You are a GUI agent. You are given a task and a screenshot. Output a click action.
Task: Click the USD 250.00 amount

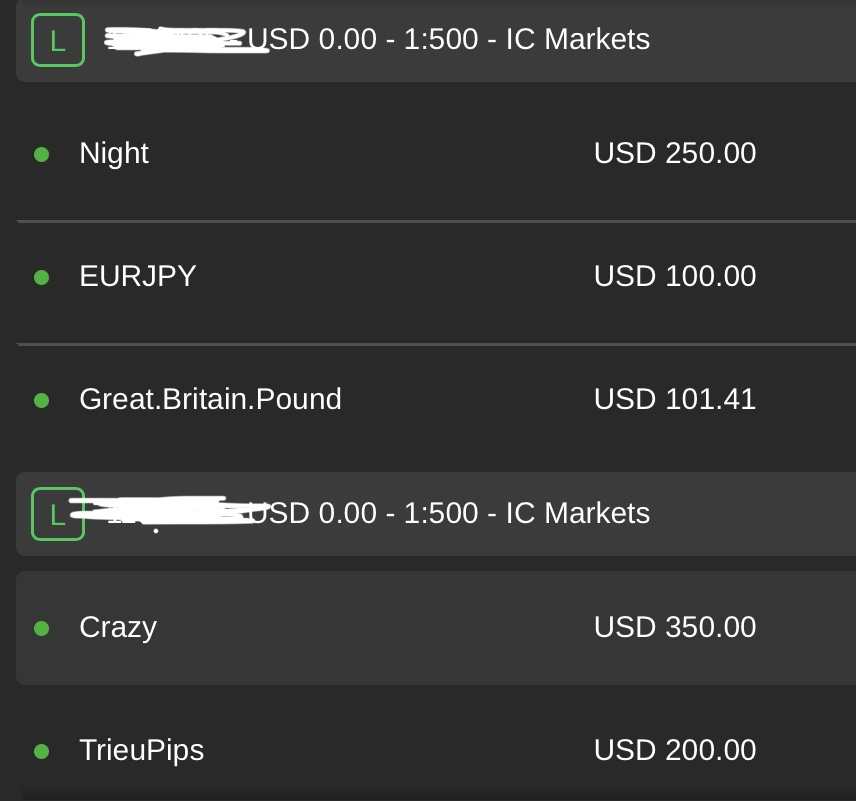pos(675,153)
